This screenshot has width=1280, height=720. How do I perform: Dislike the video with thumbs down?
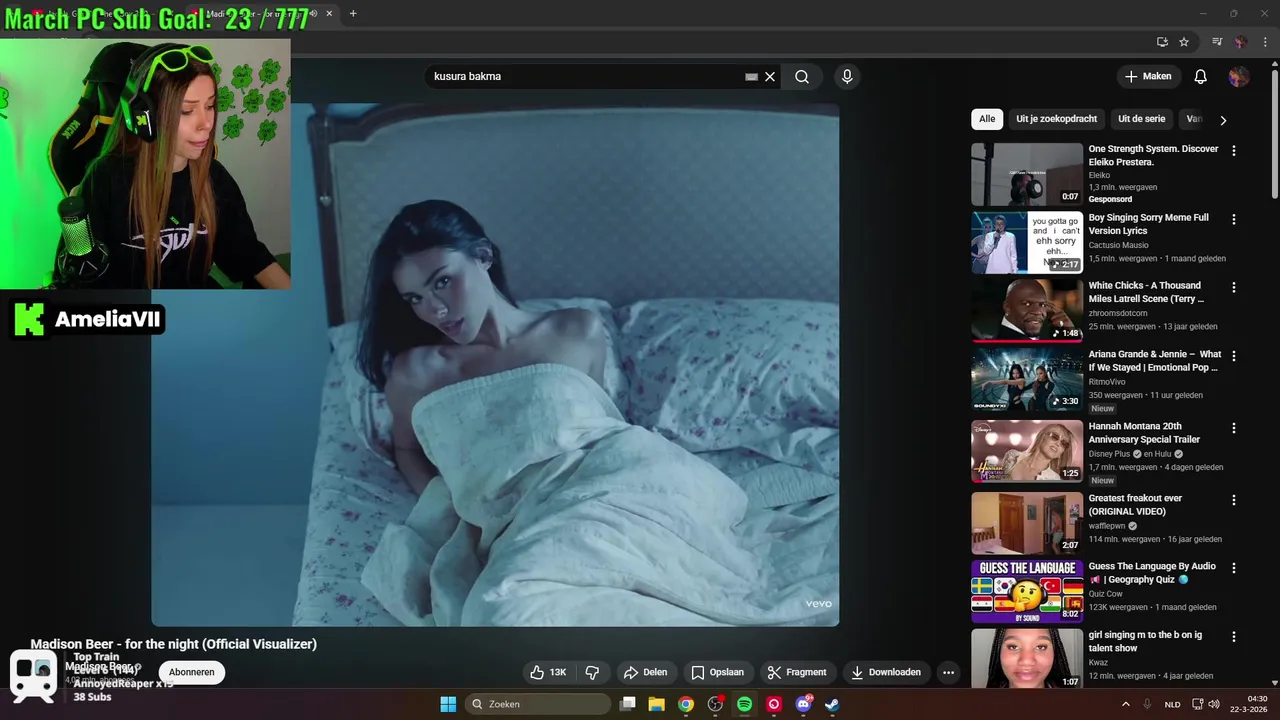[x=592, y=672]
